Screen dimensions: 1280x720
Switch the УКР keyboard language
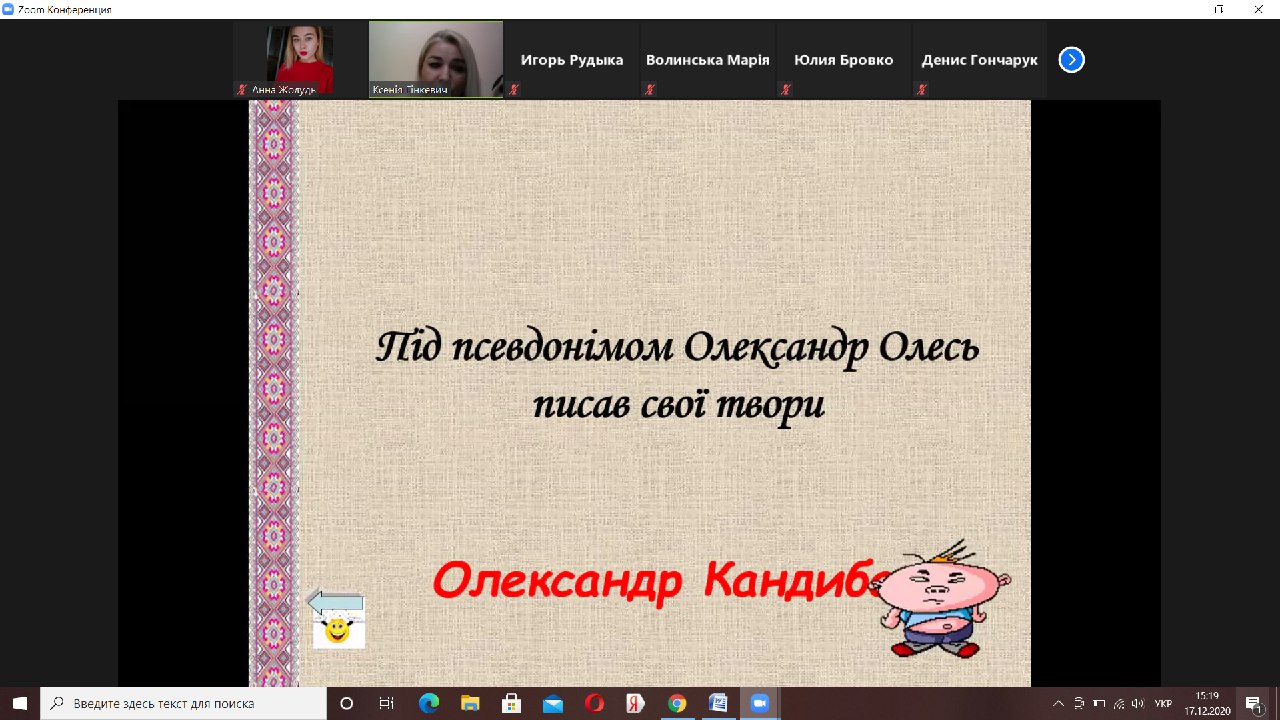1163,703
